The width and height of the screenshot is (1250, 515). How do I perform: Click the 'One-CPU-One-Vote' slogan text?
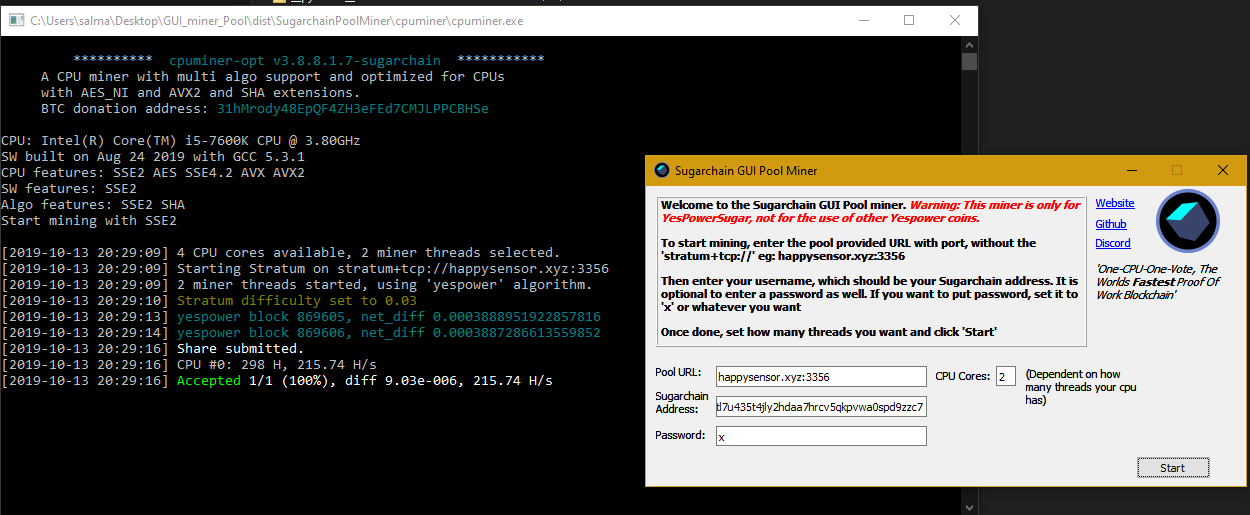[1158, 282]
